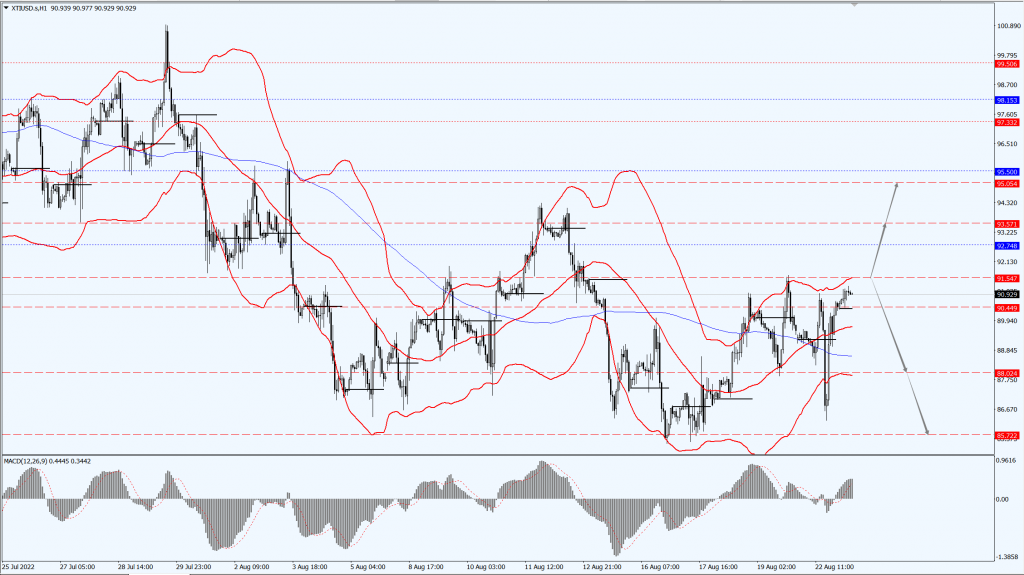Click the red 91.547 price label
The height and width of the screenshot is (575, 1024).
pyautogui.click(x=1007, y=277)
